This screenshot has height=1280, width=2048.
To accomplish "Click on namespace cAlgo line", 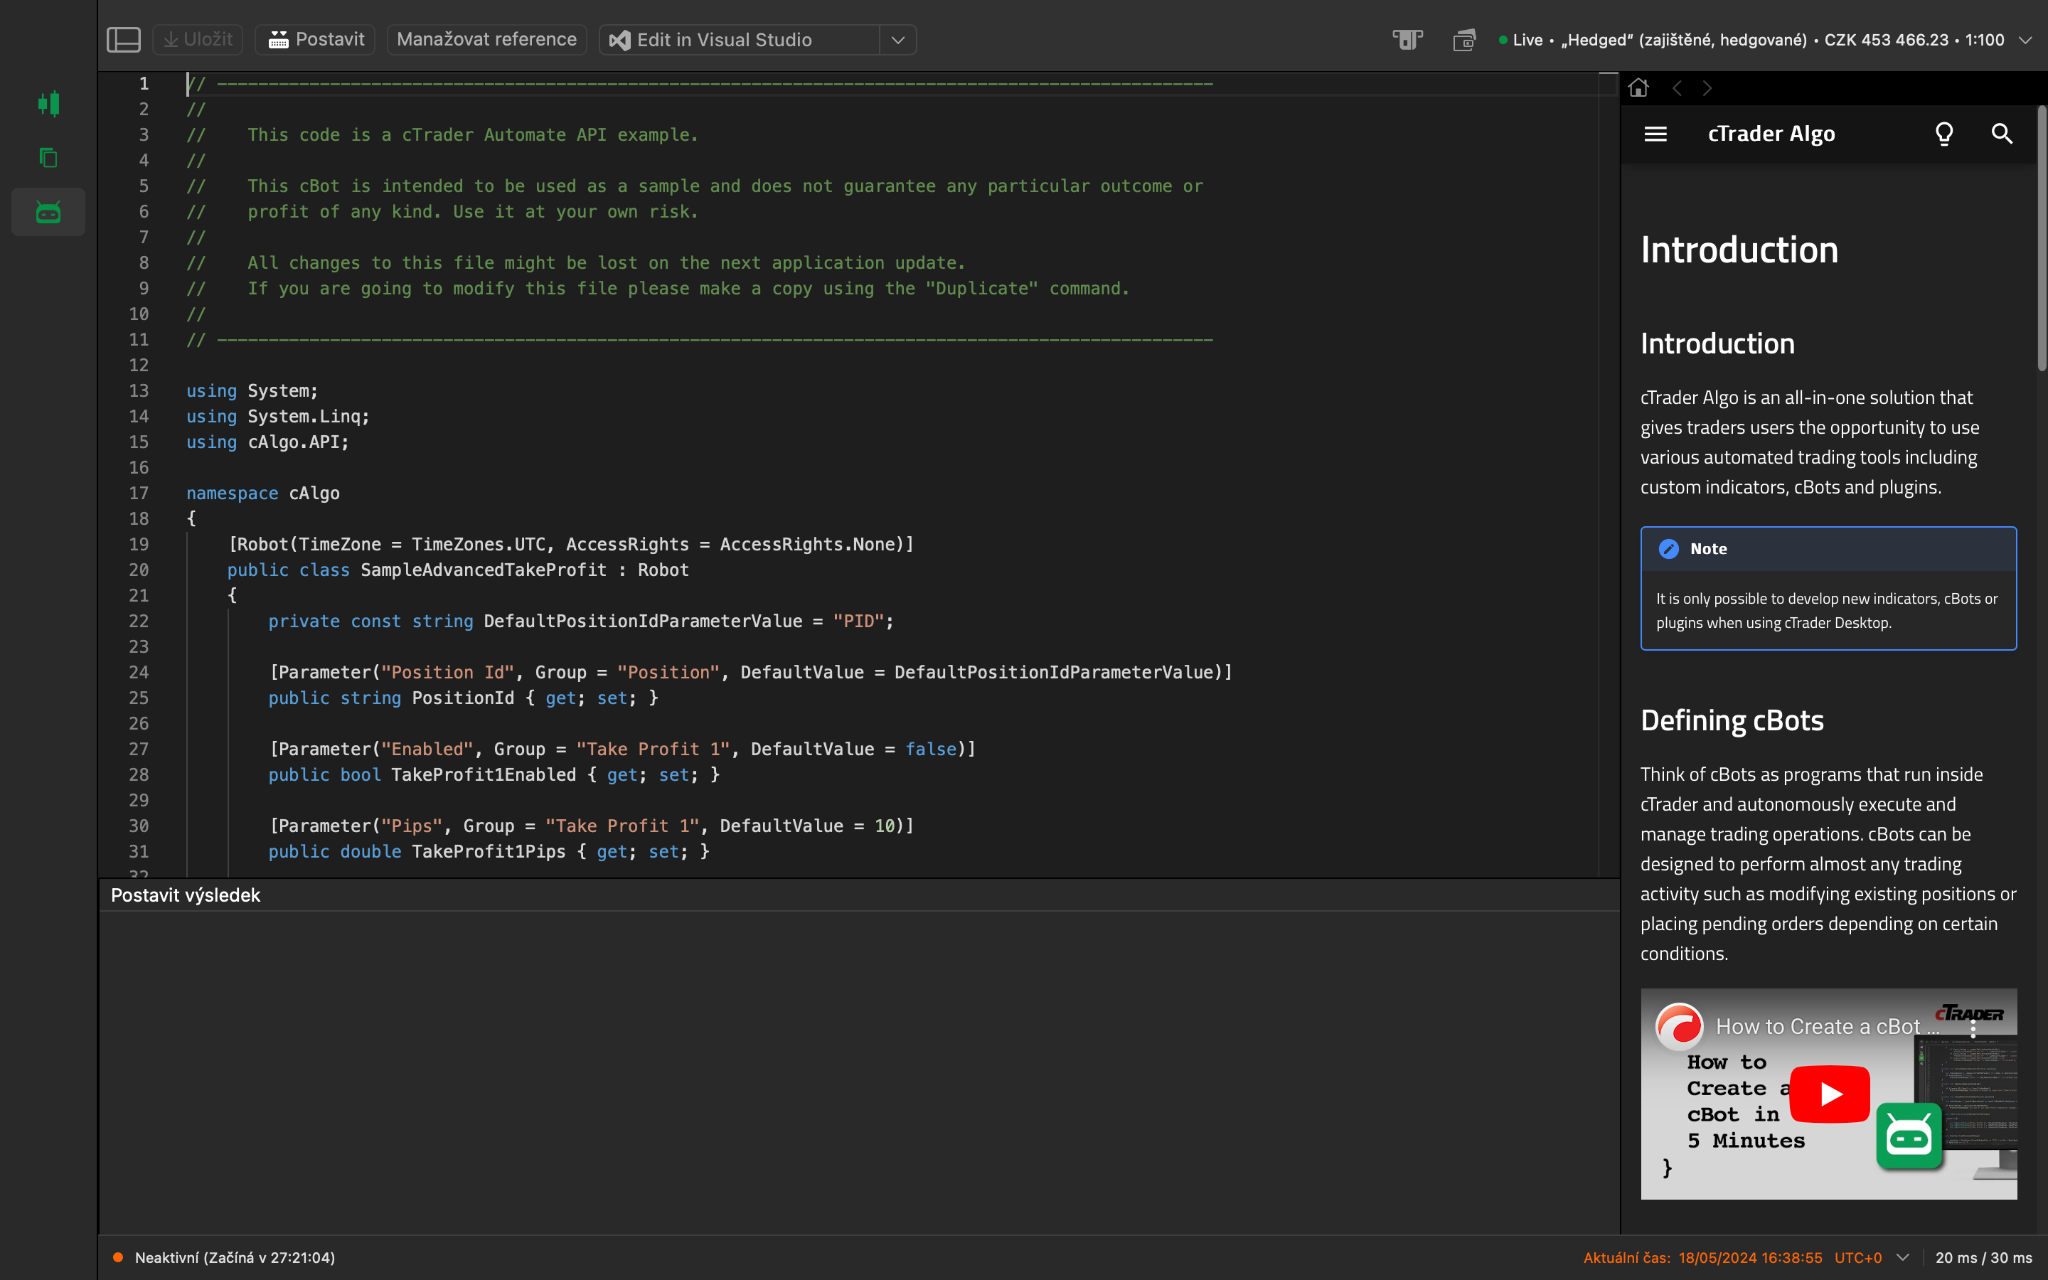I will click(x=263, y=493).
